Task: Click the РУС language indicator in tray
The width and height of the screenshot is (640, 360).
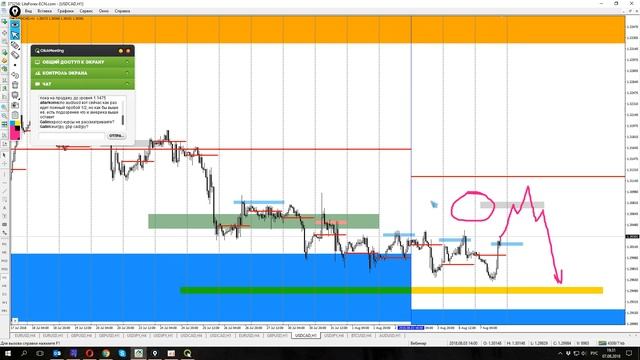Action: 595,353
